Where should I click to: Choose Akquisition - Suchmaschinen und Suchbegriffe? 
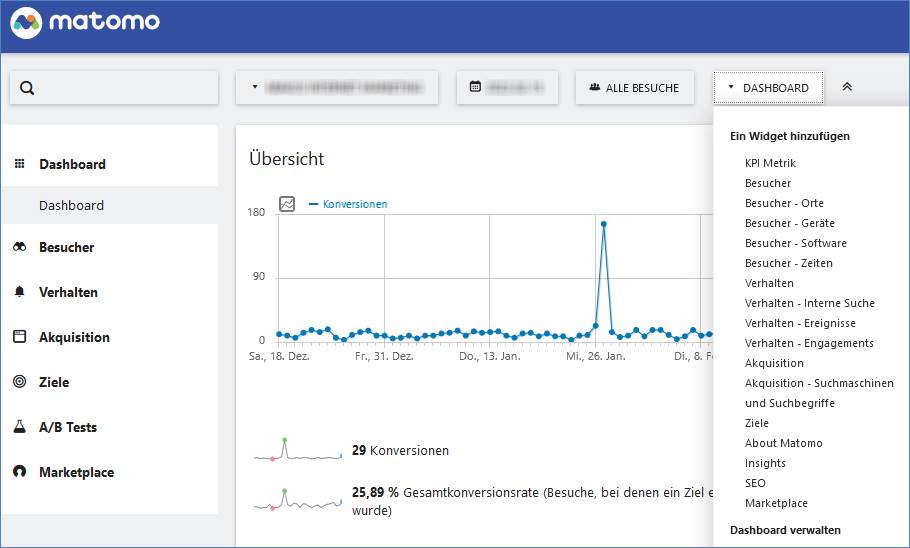tap(819, 393)
